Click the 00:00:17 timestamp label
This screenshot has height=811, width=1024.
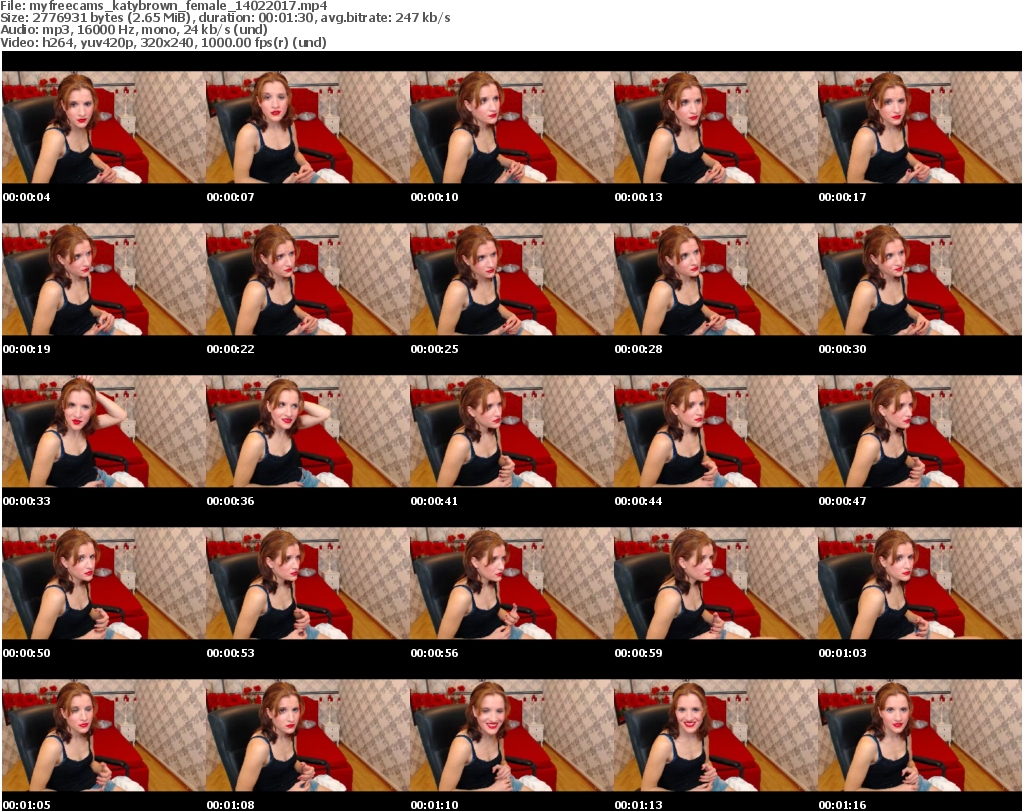point(842,197)
